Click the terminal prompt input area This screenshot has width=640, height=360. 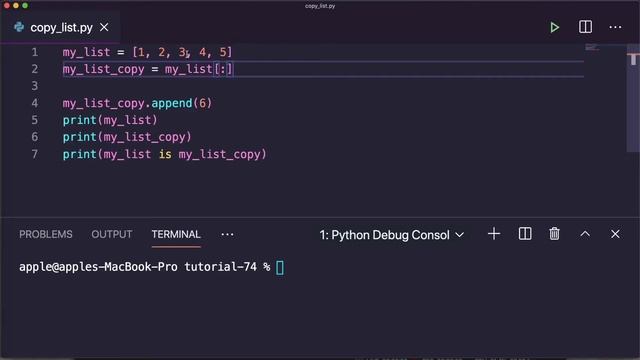pyautogui.click(x=280, y=268)
